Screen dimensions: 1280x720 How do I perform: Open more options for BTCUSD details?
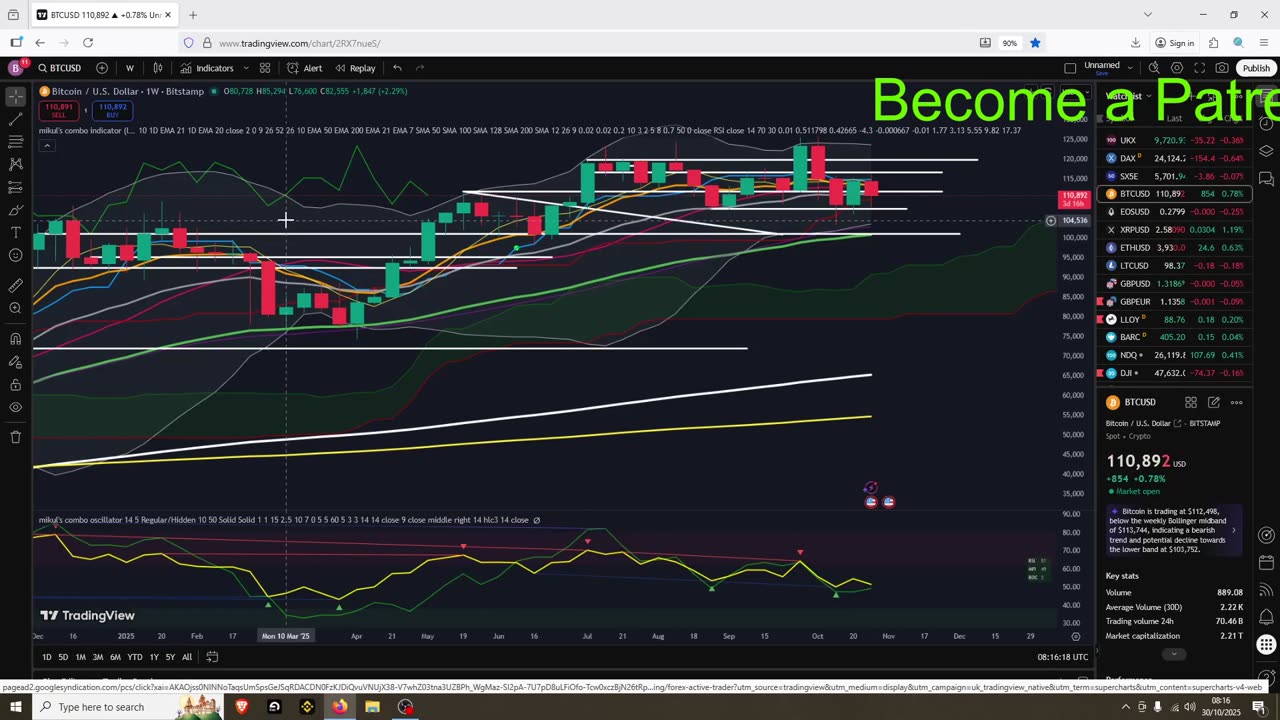pyautogui.click(x=1236, y=402)
